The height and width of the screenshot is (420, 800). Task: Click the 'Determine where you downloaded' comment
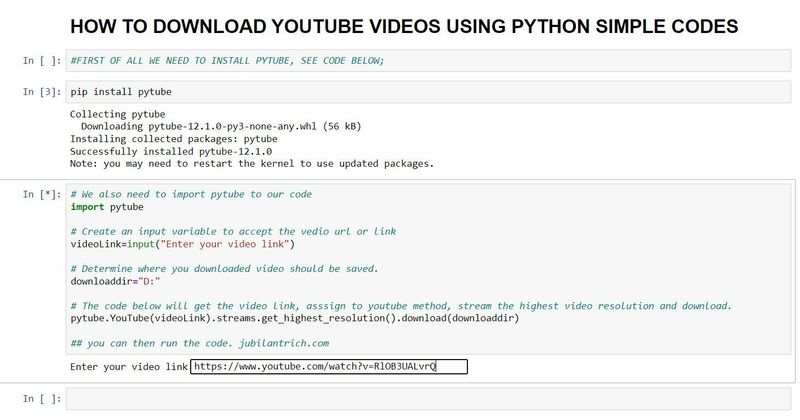tap(224, 269)
